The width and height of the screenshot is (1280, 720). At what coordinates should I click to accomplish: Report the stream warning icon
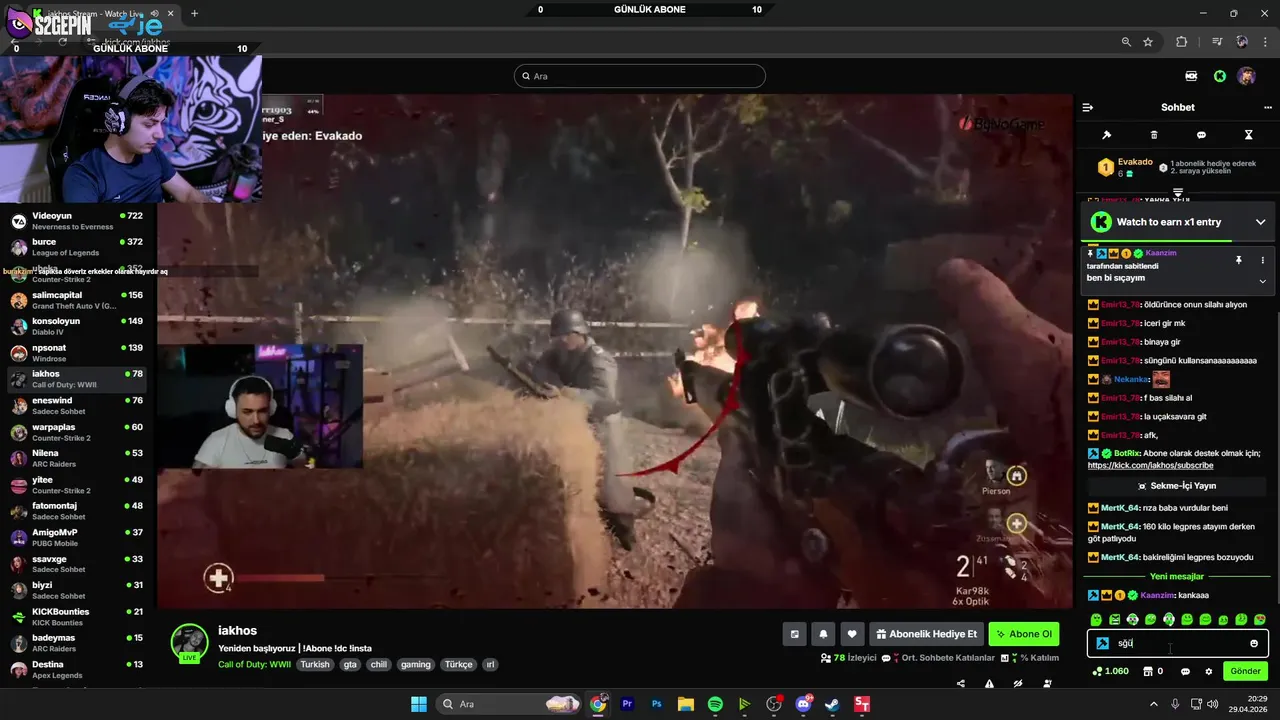click(x=989, y=684)
